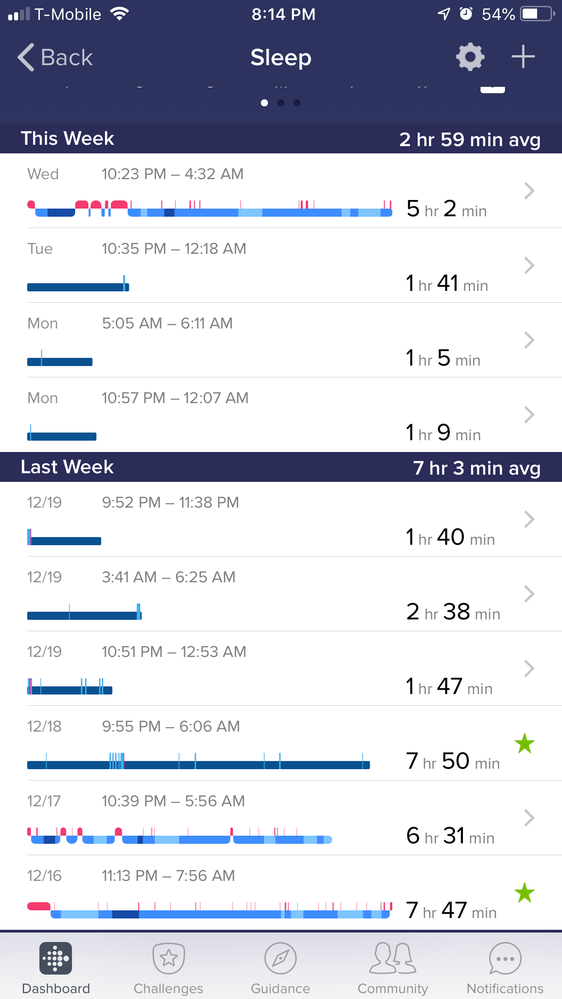Viewport: 562px width, 999px height.
Task: Tap the Wed sleep stages graph bar
Action: [210, 208]
